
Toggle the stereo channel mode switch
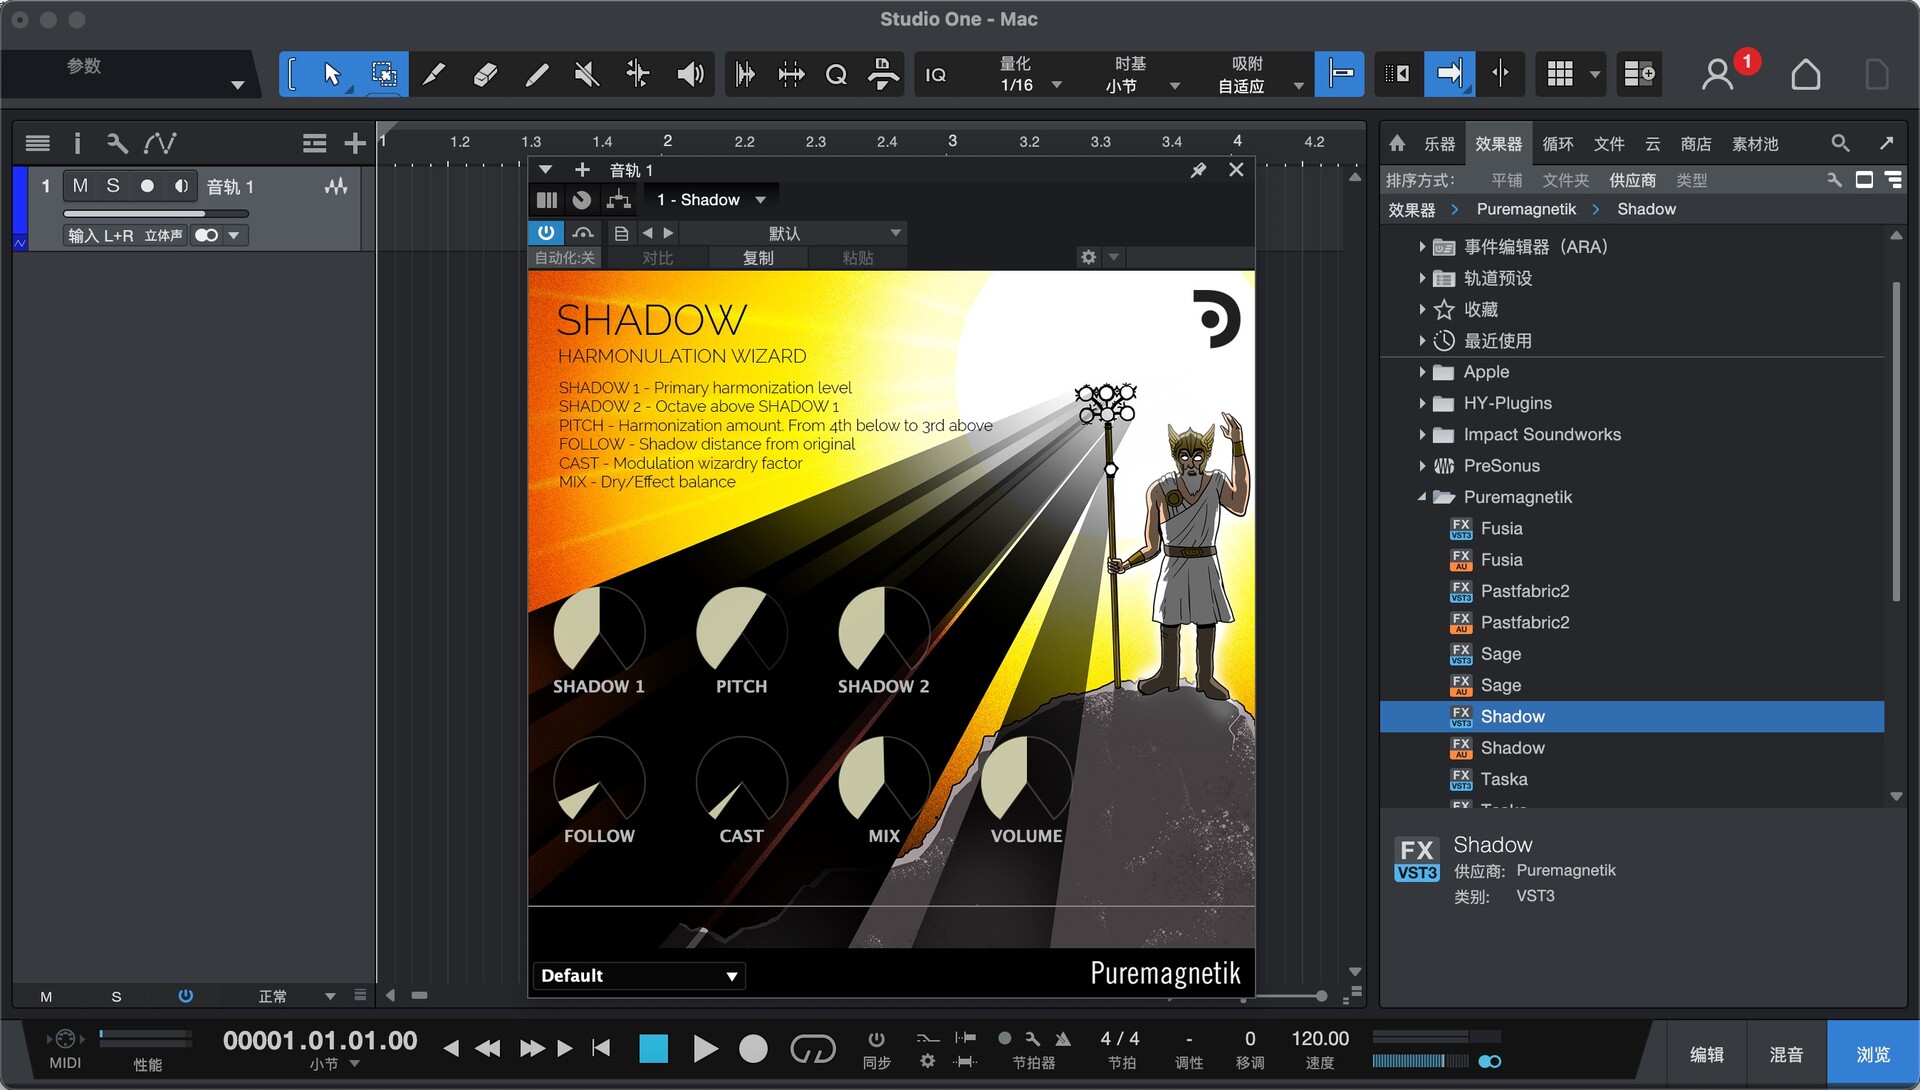coord(207,236)
